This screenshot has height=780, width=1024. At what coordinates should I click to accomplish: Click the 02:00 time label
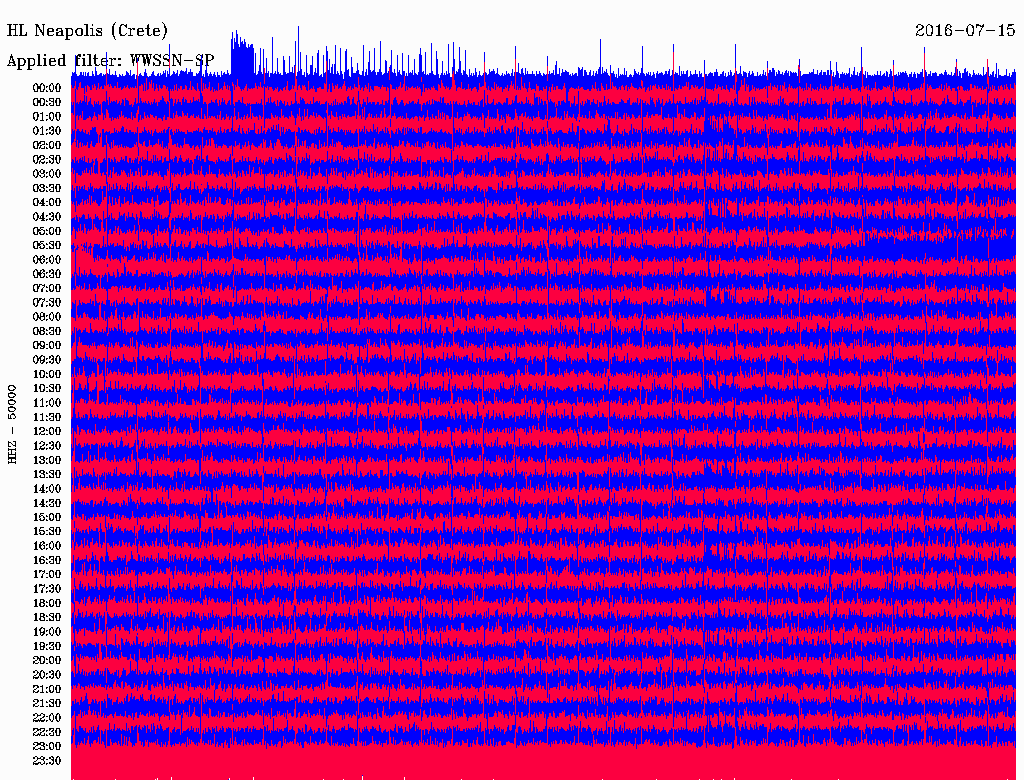pos(47,145)
